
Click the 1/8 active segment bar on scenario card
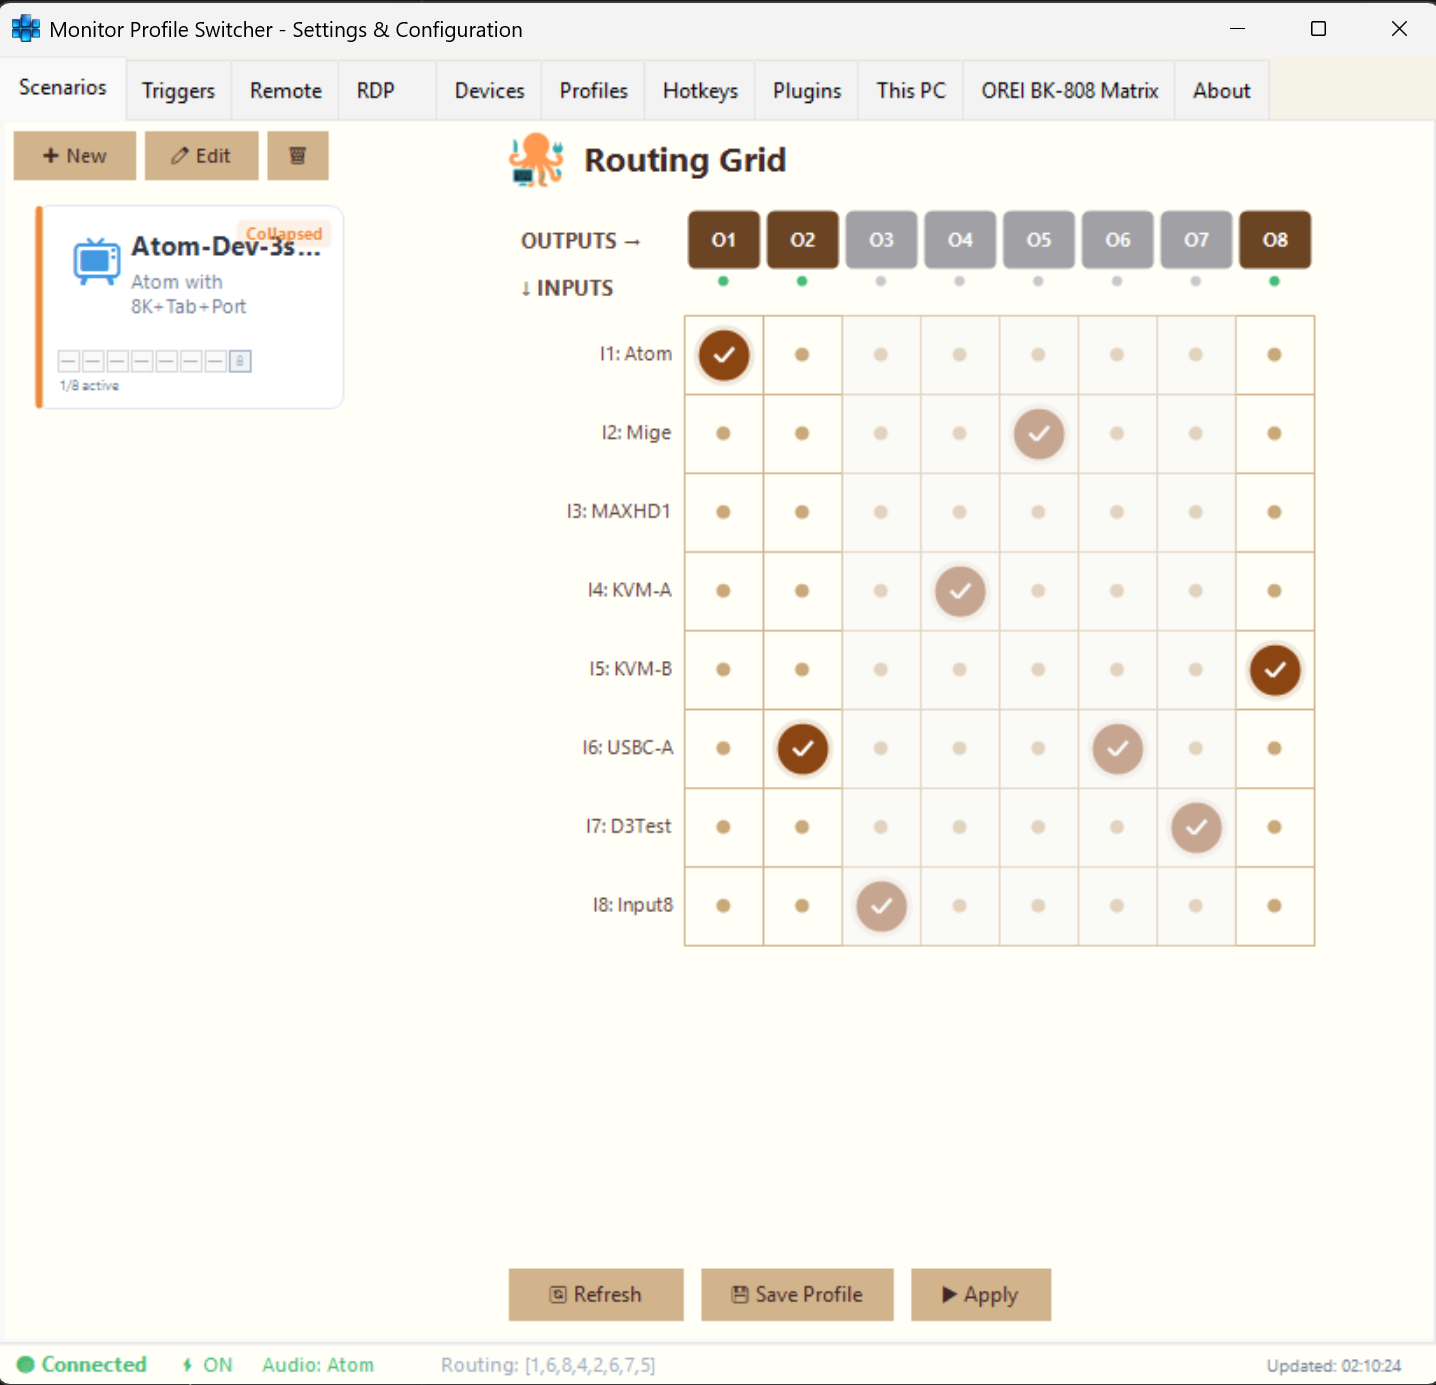(x=154, y=361)
